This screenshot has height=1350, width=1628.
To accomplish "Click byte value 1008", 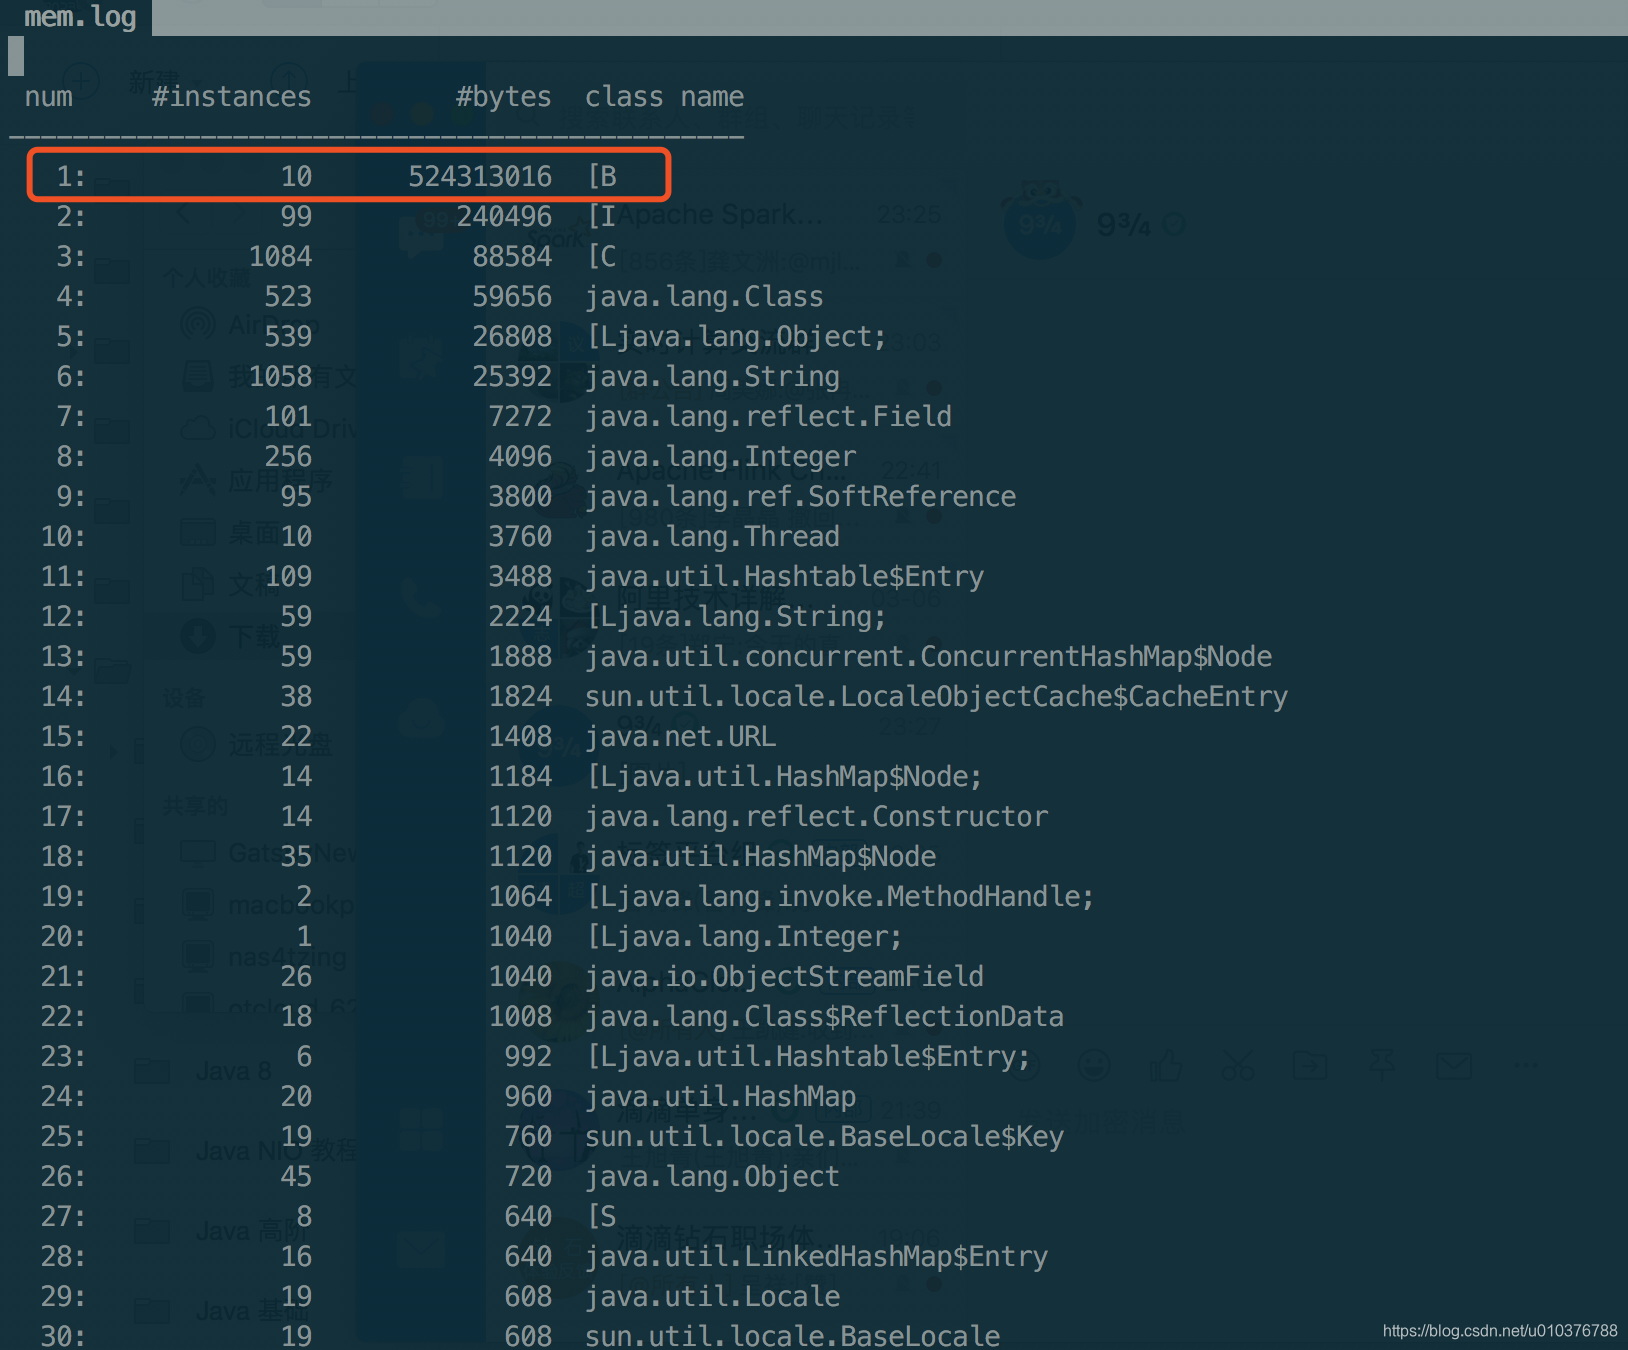I will click(520, 1017).
